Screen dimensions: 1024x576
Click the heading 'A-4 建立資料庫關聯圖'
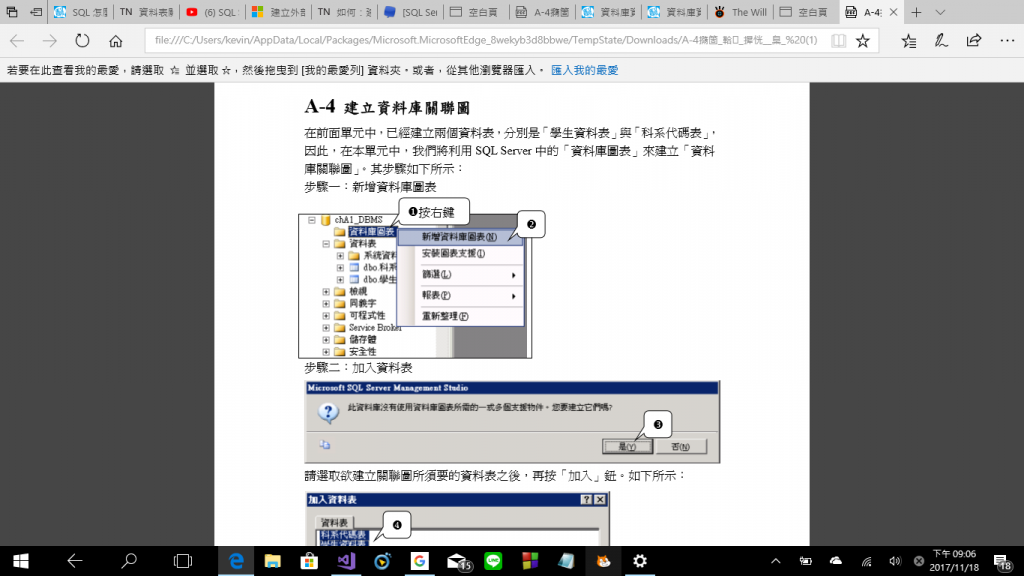click(387, 107)
